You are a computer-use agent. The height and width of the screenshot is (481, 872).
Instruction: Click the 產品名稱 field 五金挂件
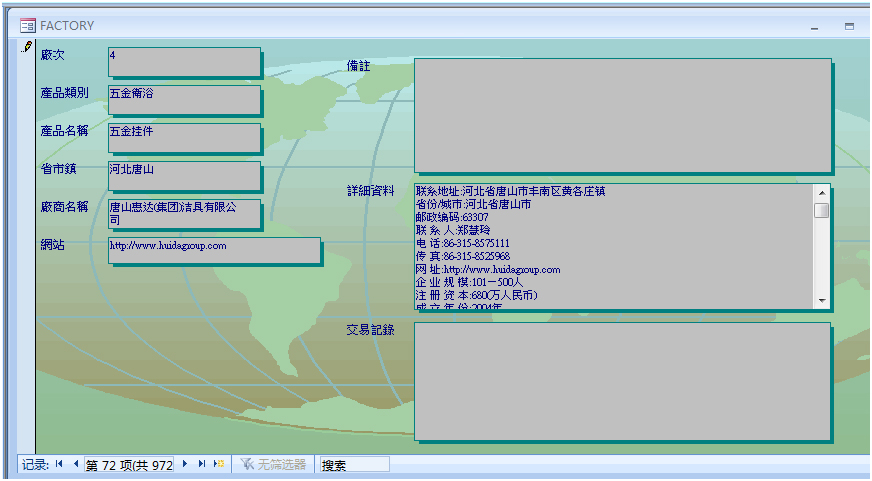pos(184,137)
